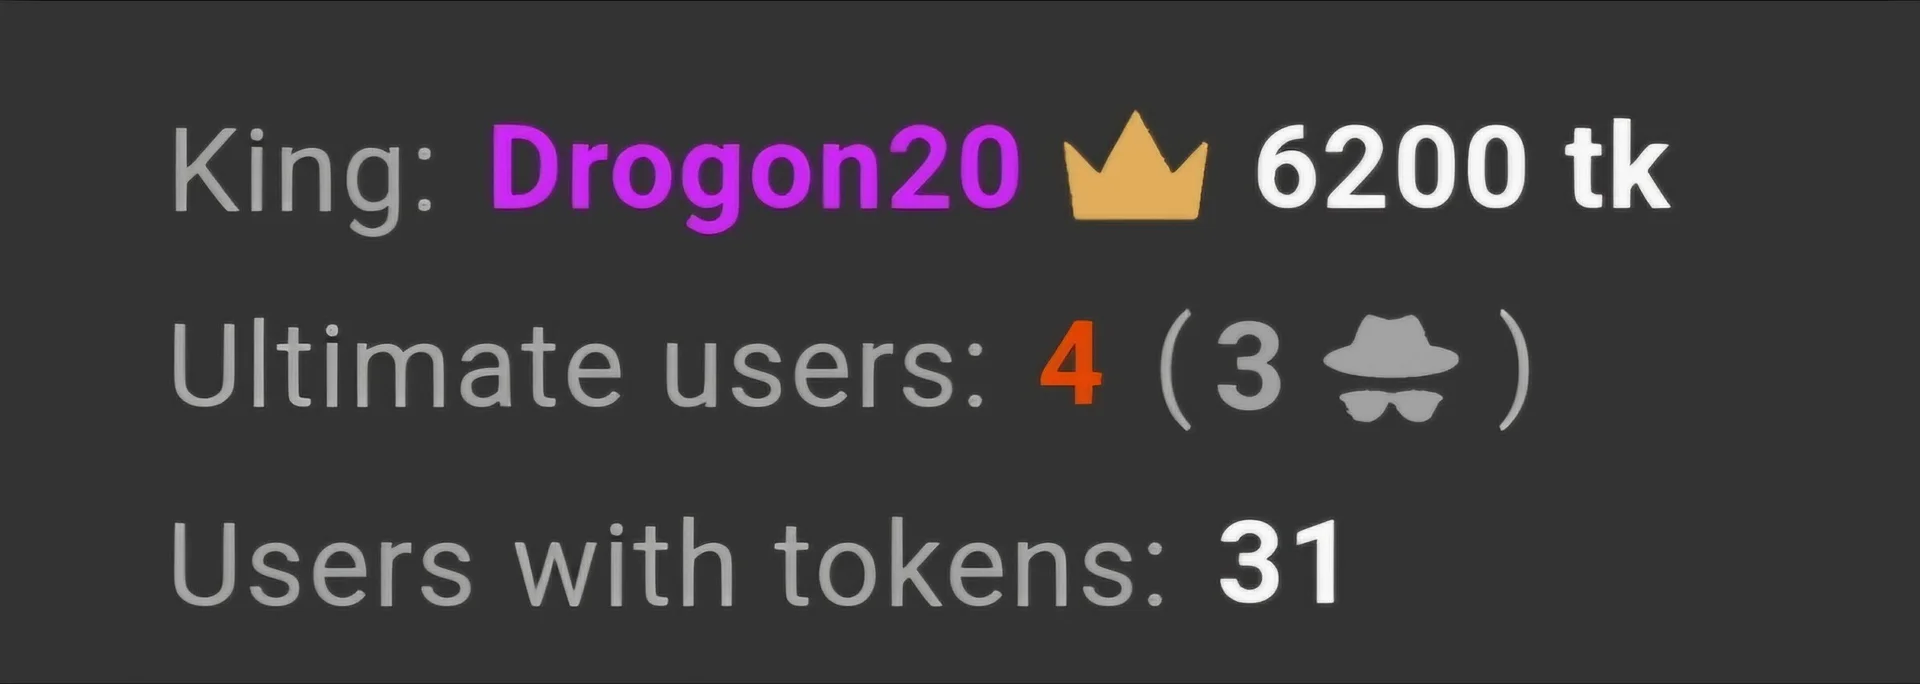
Task: Select the hat of the anonymous icon
Action: 1390,345
